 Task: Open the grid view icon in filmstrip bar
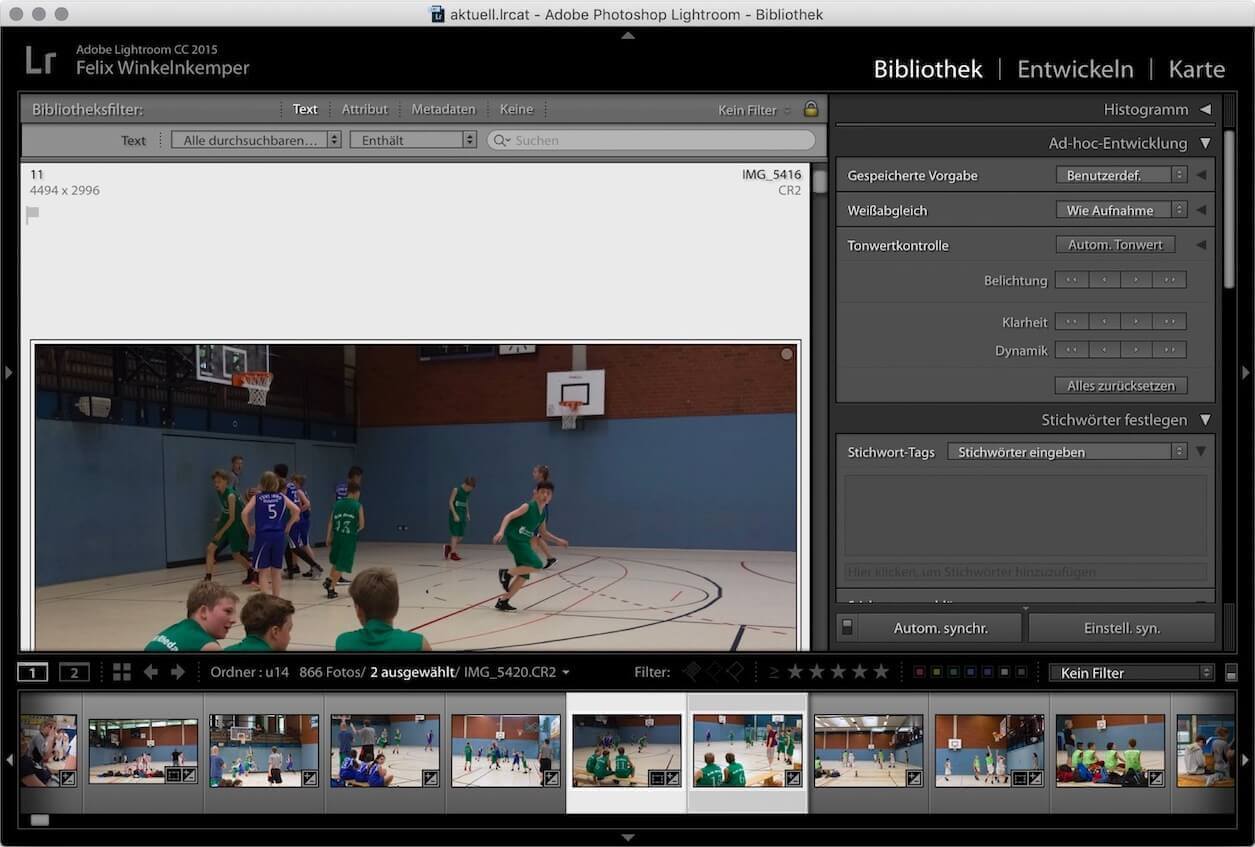pyautogui.click(x=122, y=672)
